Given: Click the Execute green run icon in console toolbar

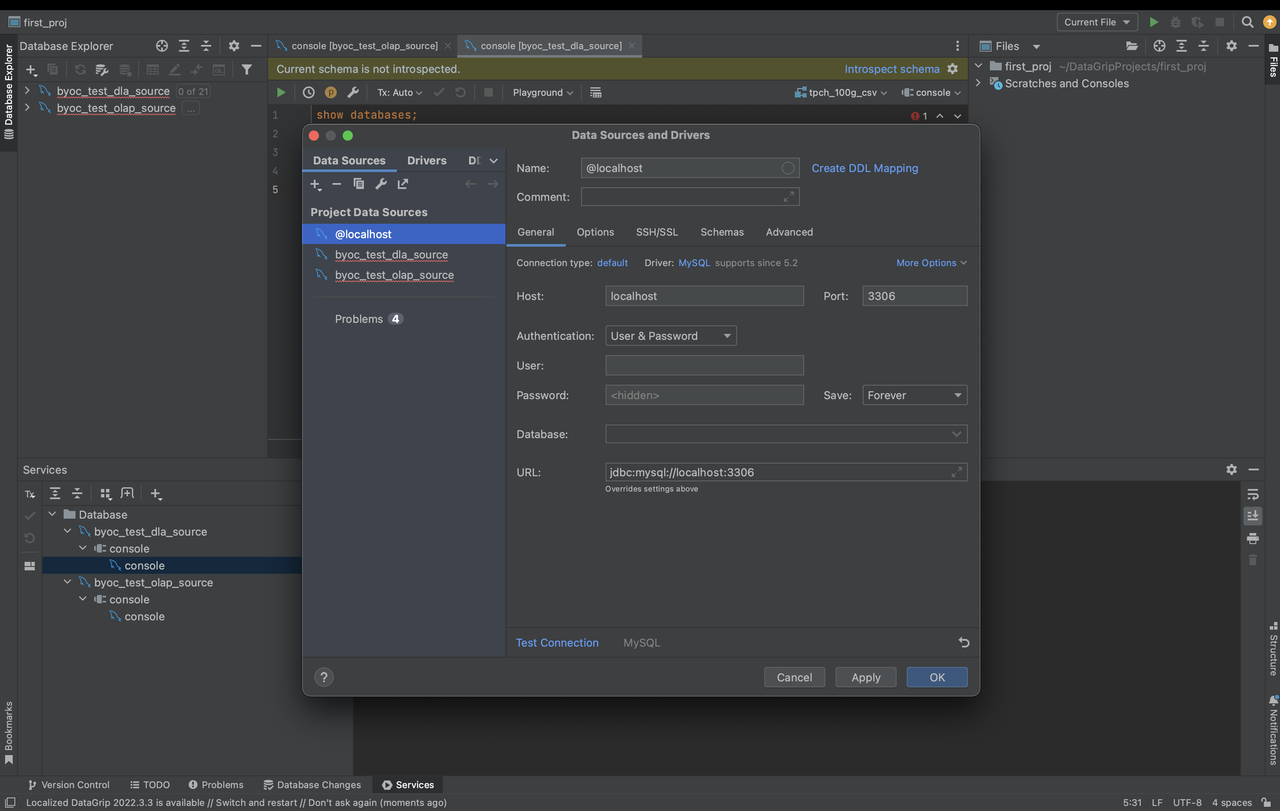Looking at the screenshot, I should [281, 92].
